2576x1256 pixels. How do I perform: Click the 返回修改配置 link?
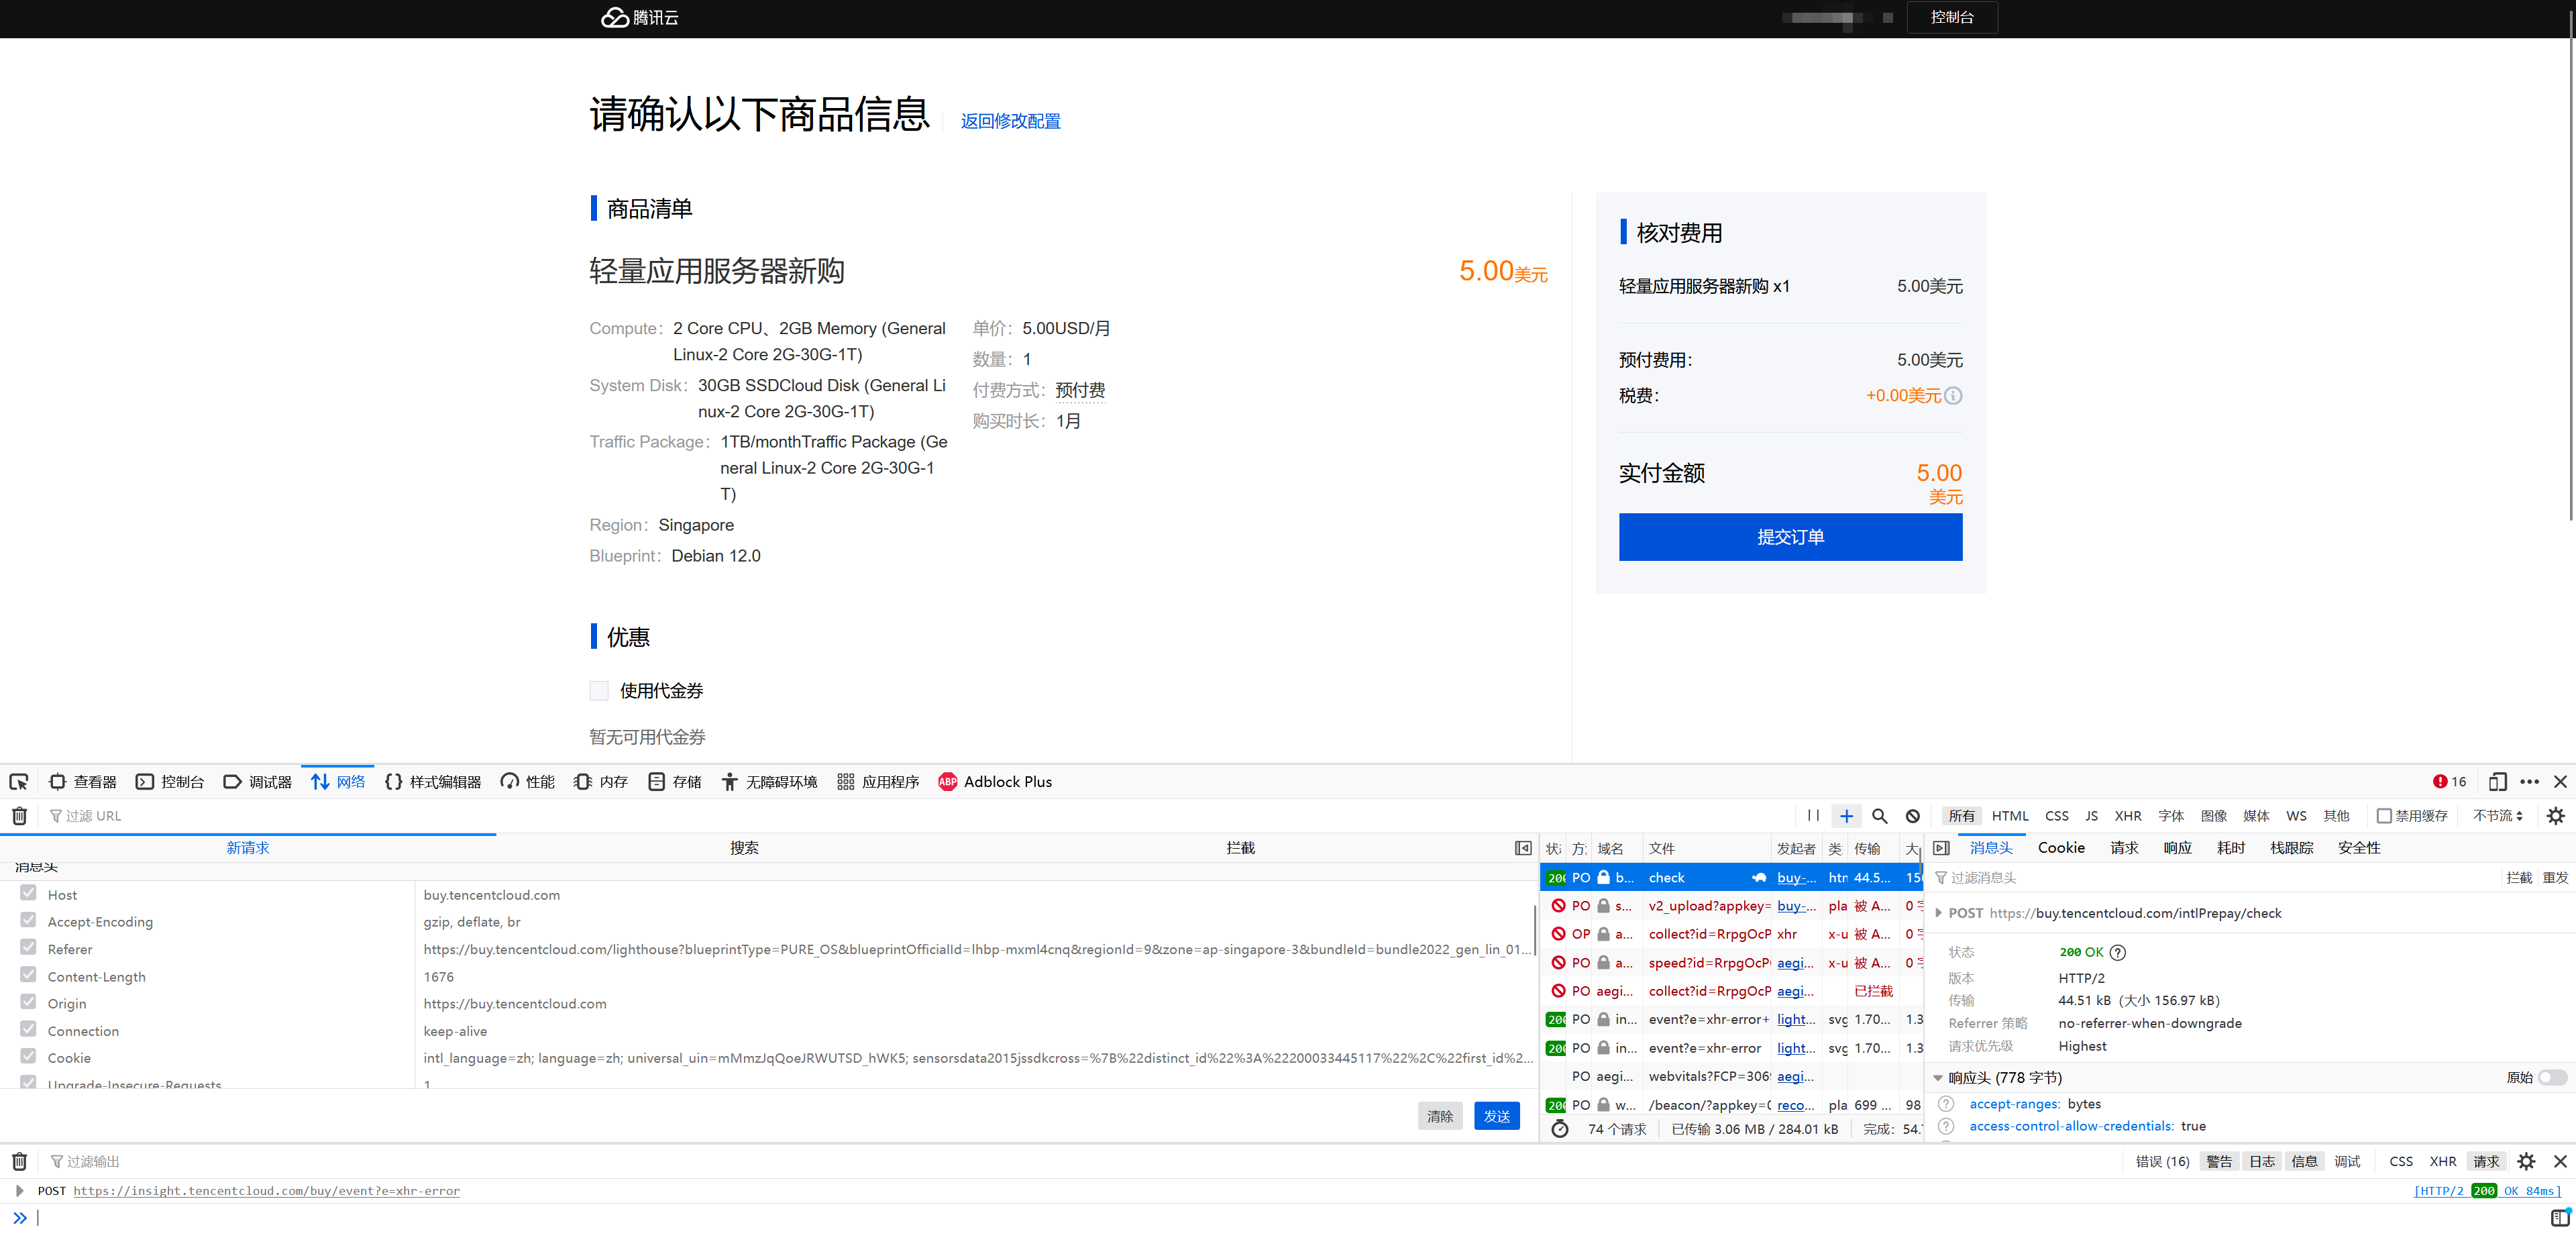pyautogui.click(x=1010, y=121)
